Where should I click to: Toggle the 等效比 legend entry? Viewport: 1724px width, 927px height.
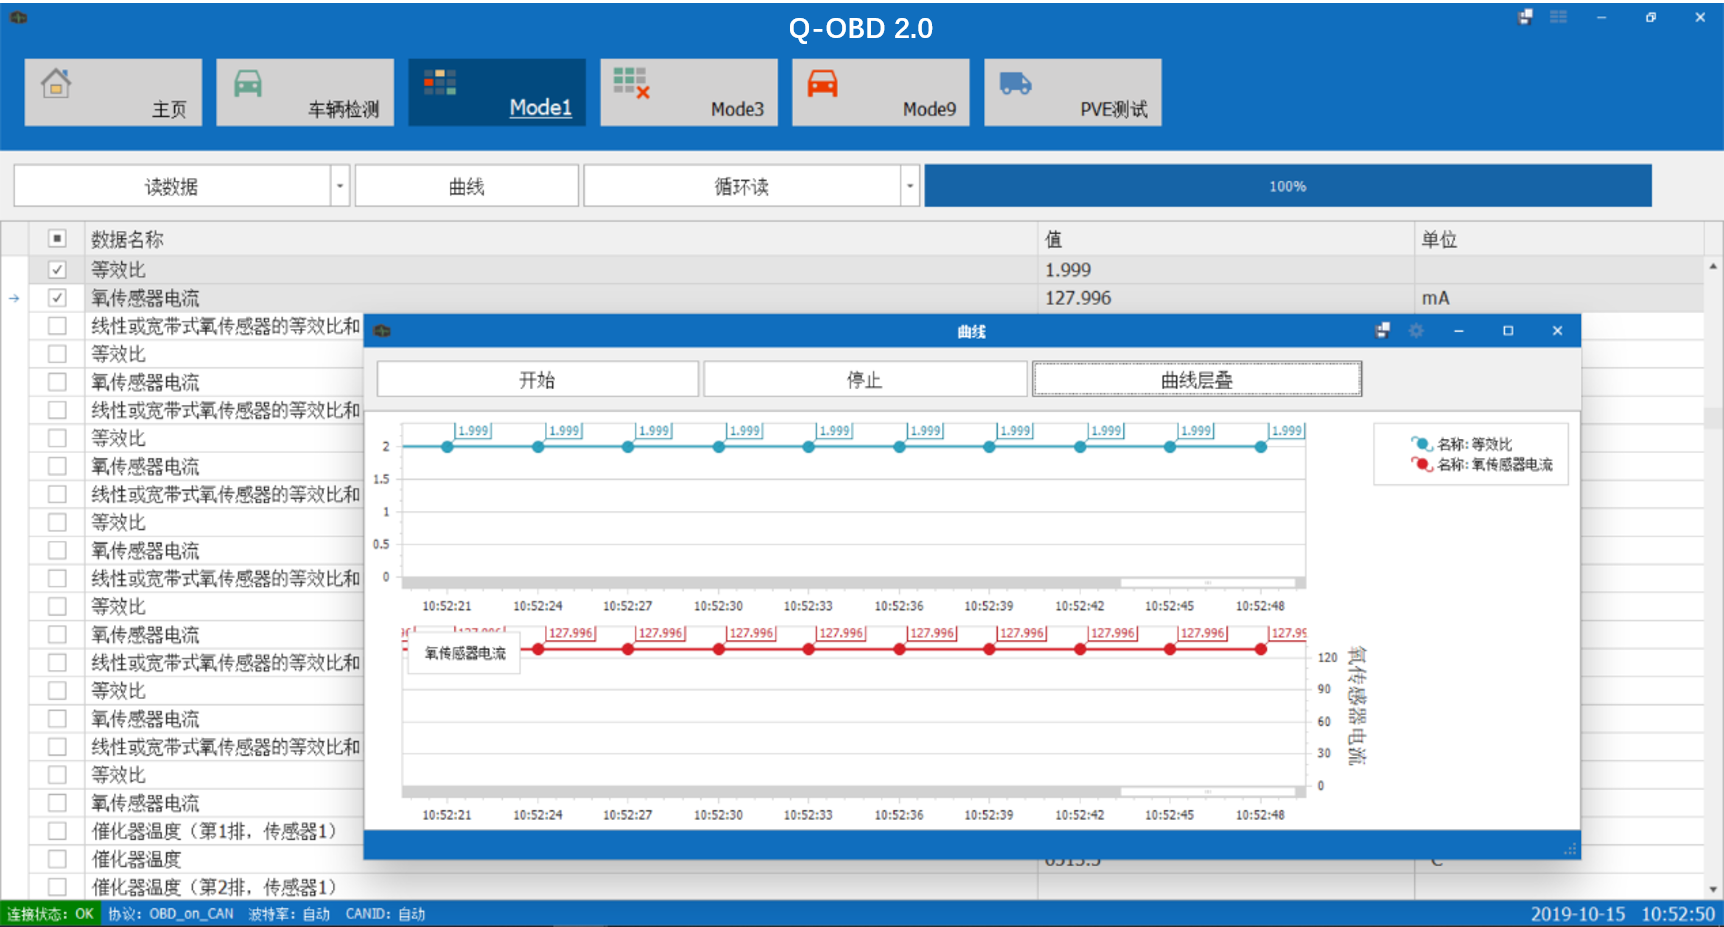coord(1462,444)
